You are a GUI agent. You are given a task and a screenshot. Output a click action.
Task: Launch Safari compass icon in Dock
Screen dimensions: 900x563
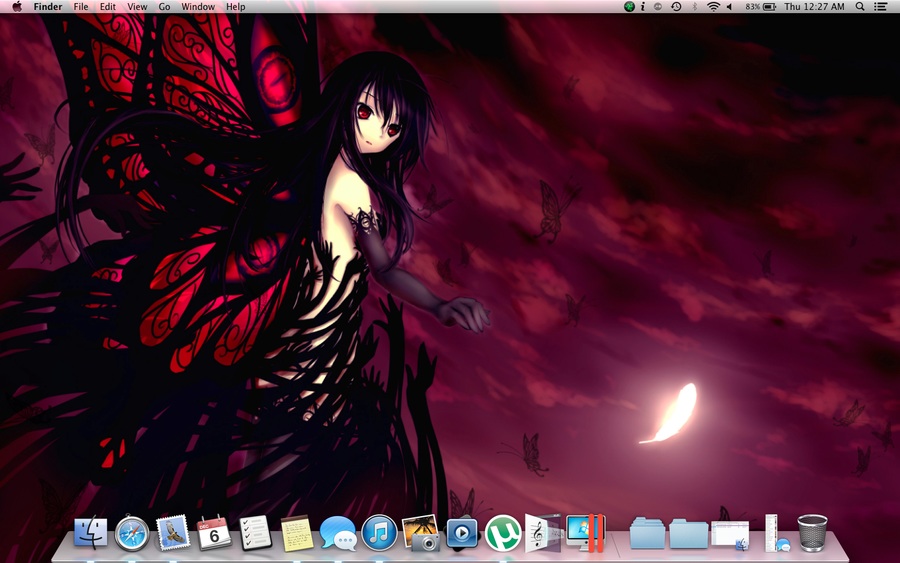(x=132, y=533)
